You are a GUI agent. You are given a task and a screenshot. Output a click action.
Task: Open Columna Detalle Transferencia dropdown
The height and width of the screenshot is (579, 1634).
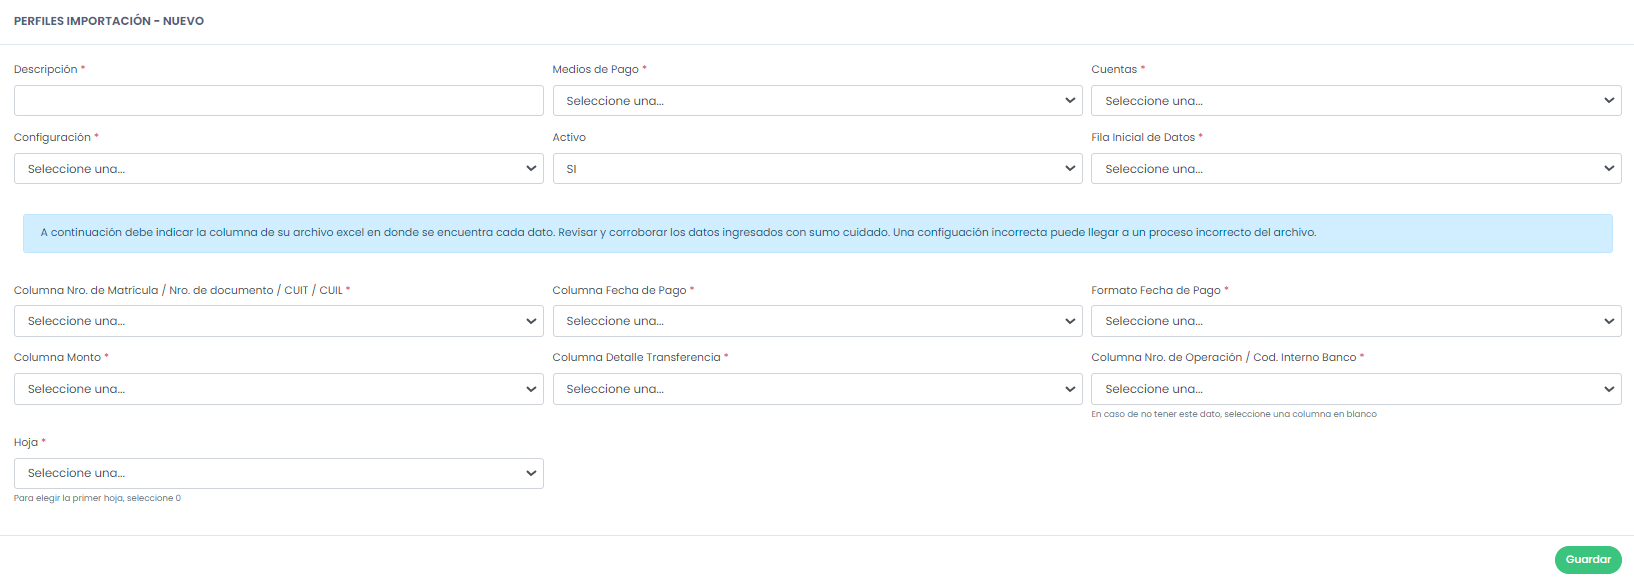(816, 389)
